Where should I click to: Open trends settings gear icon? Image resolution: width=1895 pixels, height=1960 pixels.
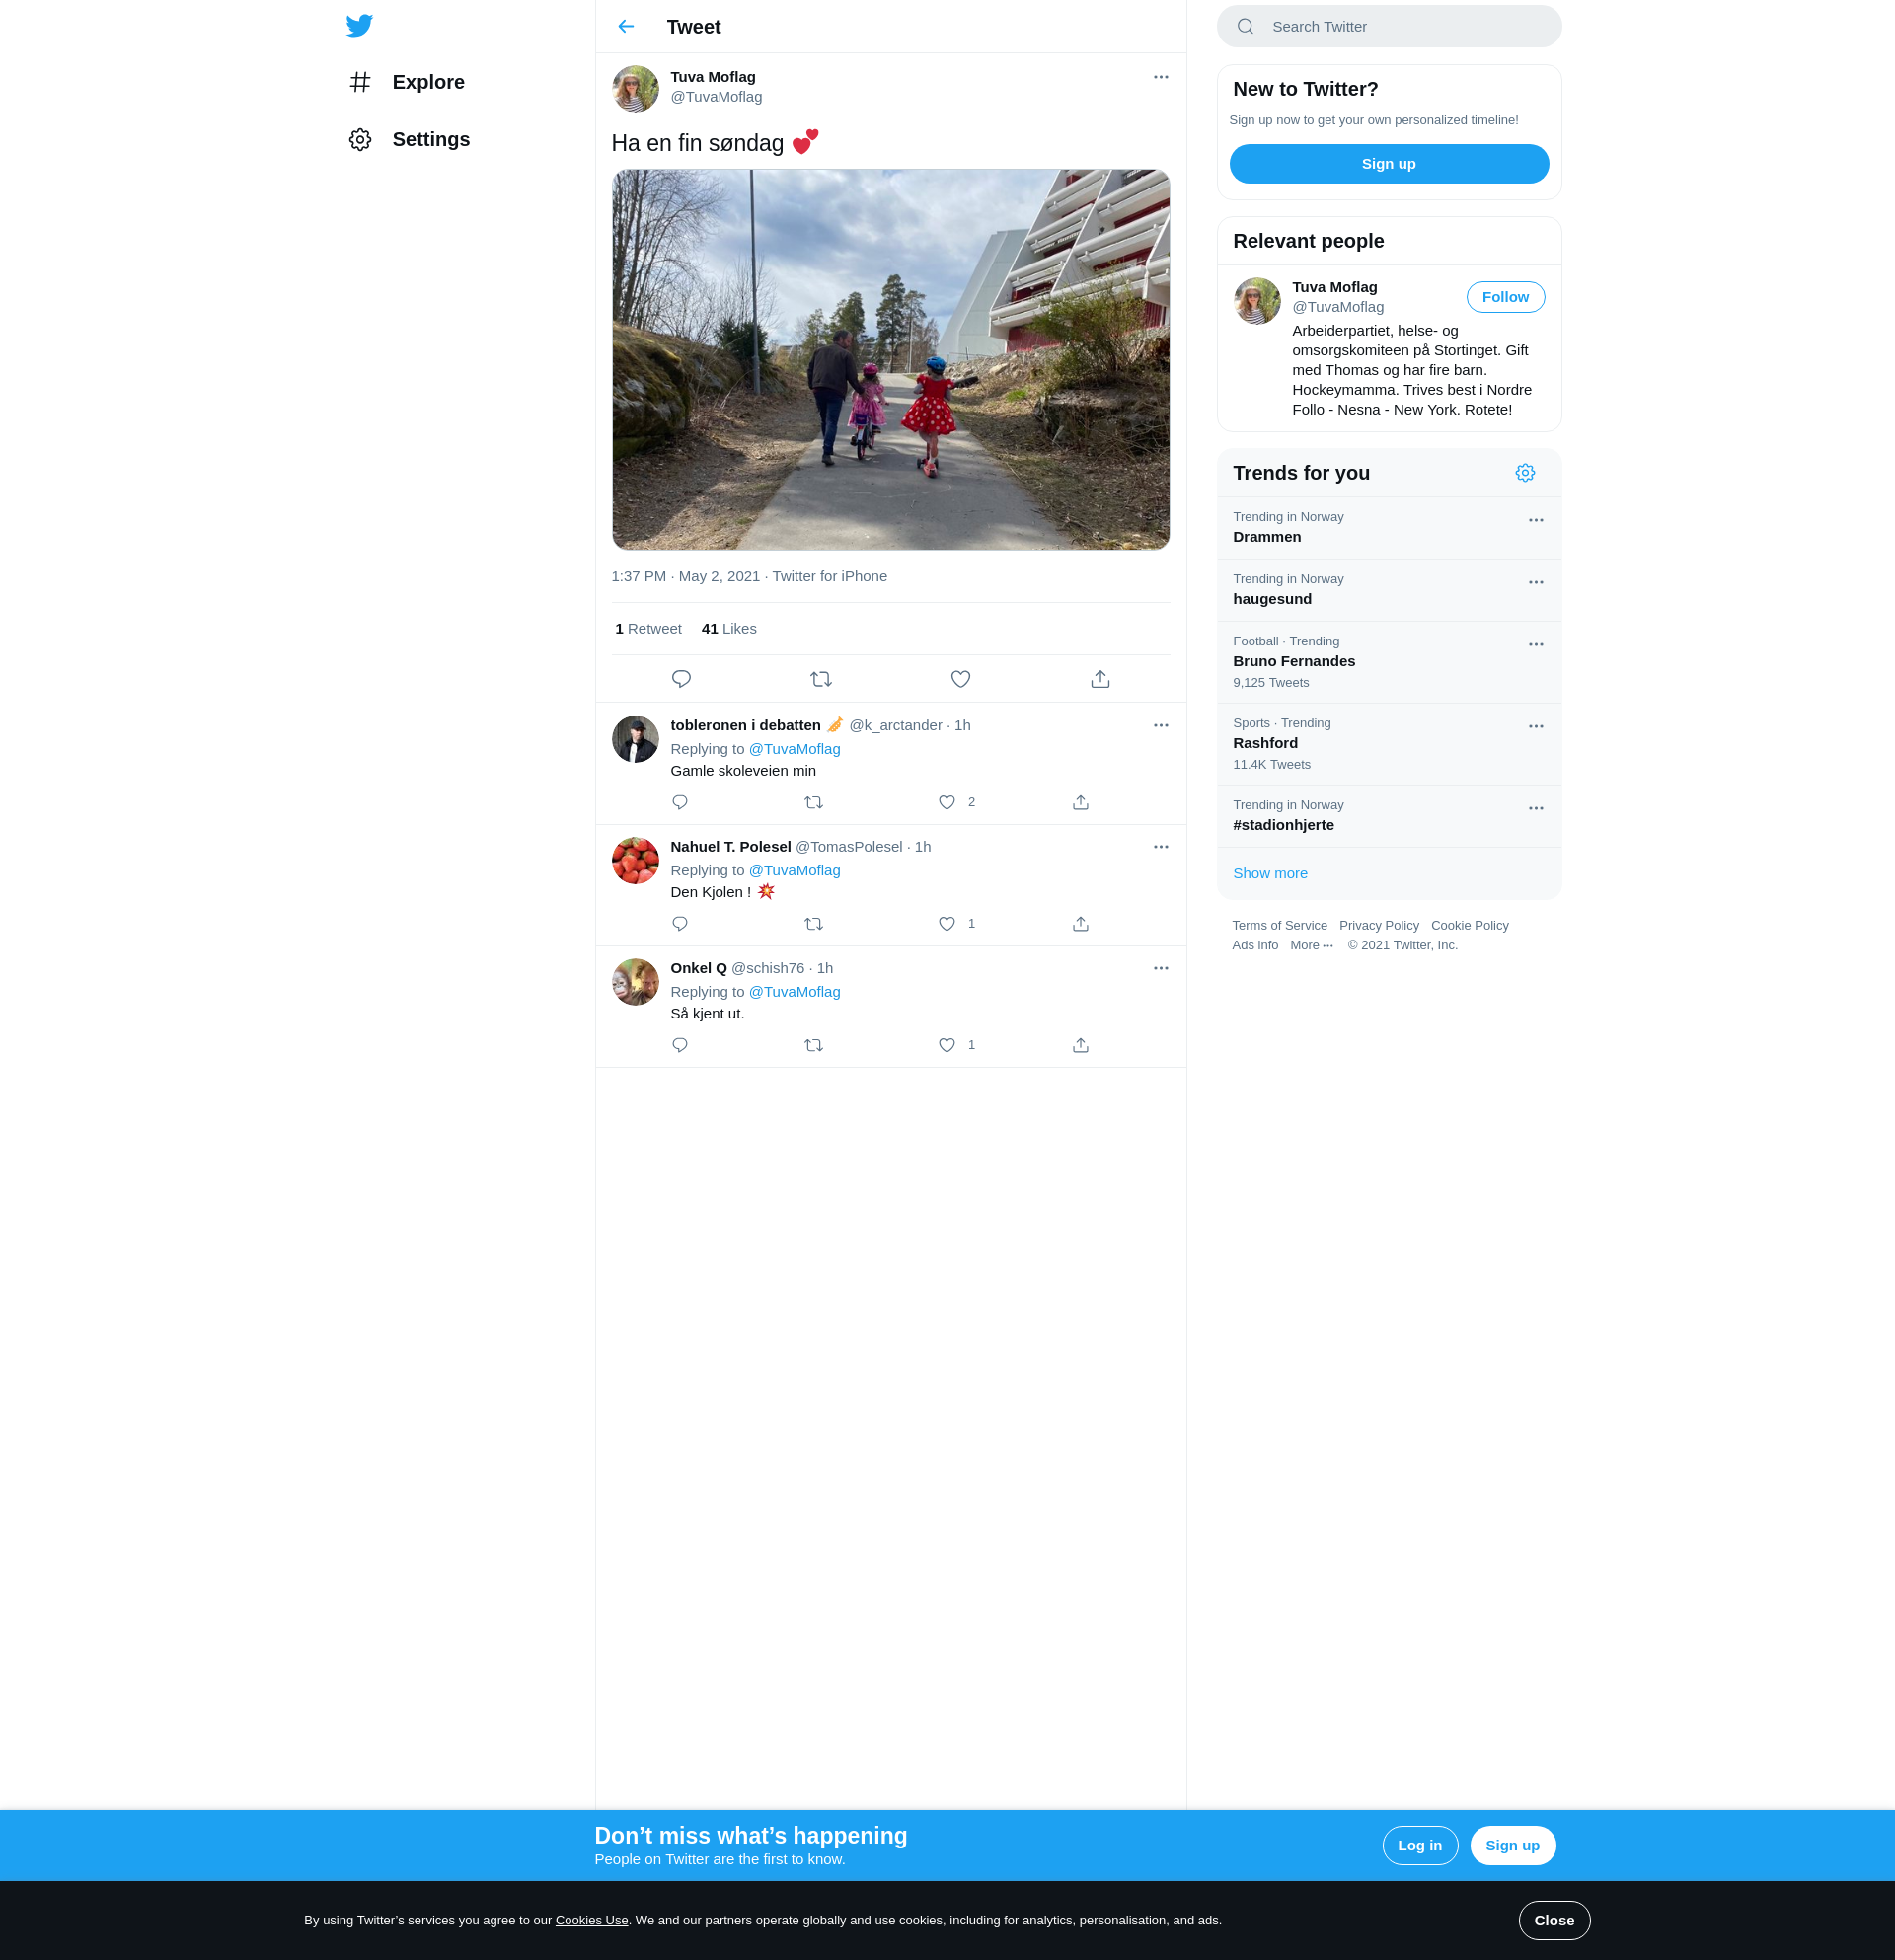point(1524,473)
